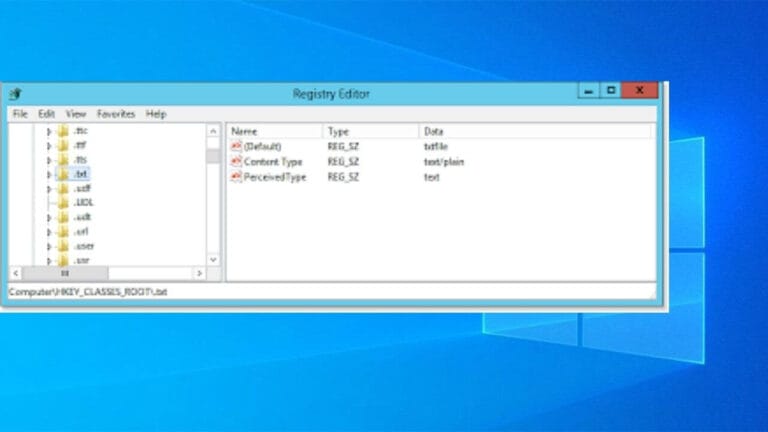Expand the .user registry key node
768x432 pixels.
(48, 246)
